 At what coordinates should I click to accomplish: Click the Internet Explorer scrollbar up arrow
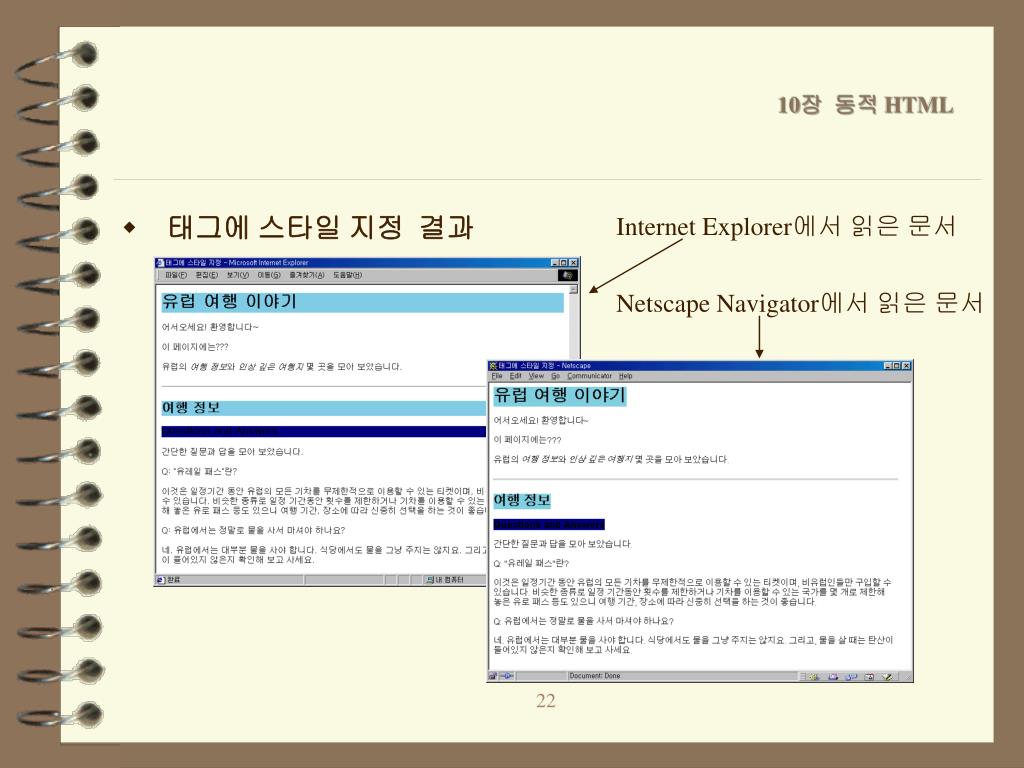pyautogui.click(x=573, y=289)
